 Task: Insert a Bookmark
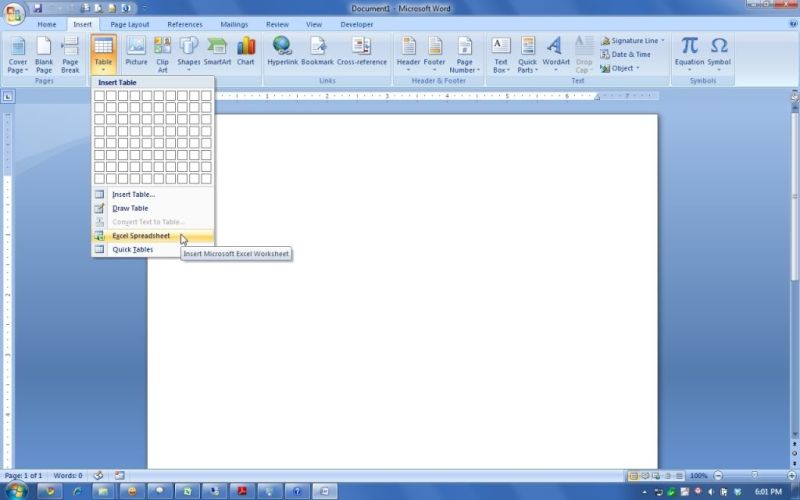point(317,51)
